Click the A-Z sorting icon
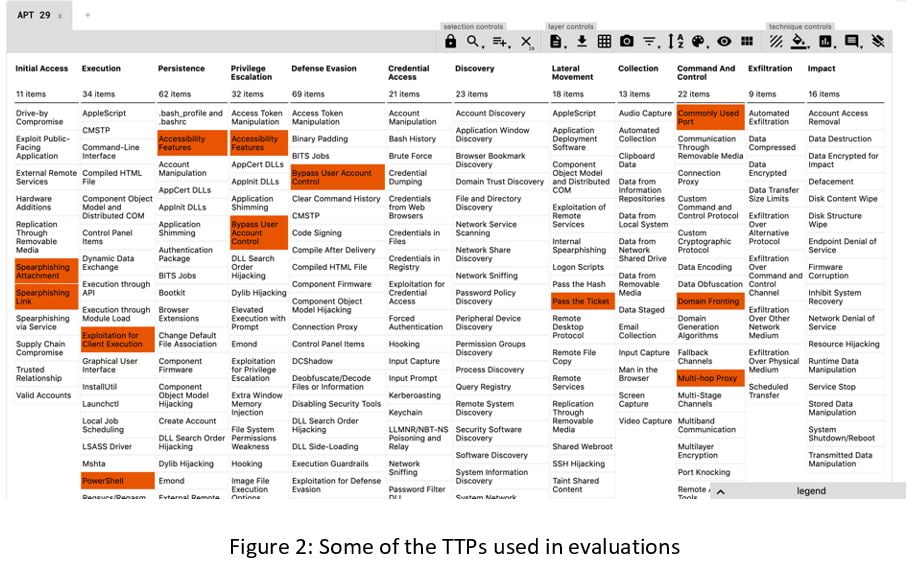 [676, 41]
